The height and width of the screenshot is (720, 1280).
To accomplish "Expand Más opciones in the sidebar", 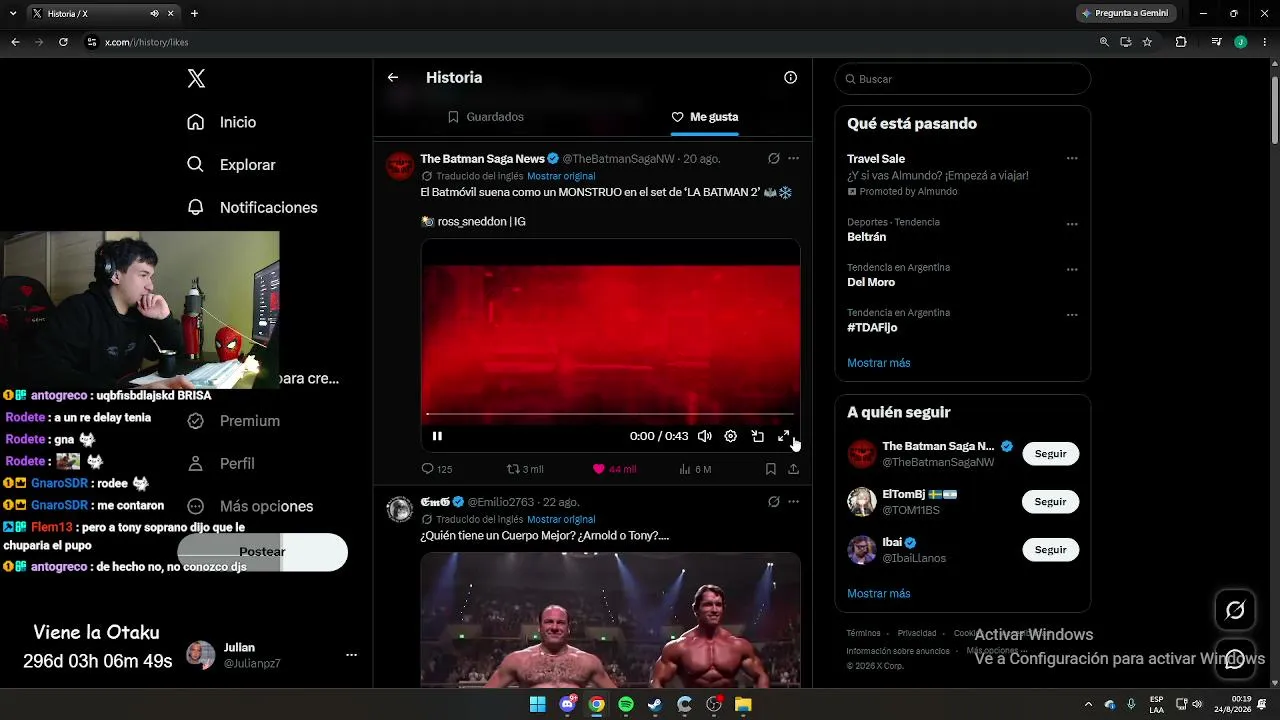I will pyautogui.click(x=250, y=506).
